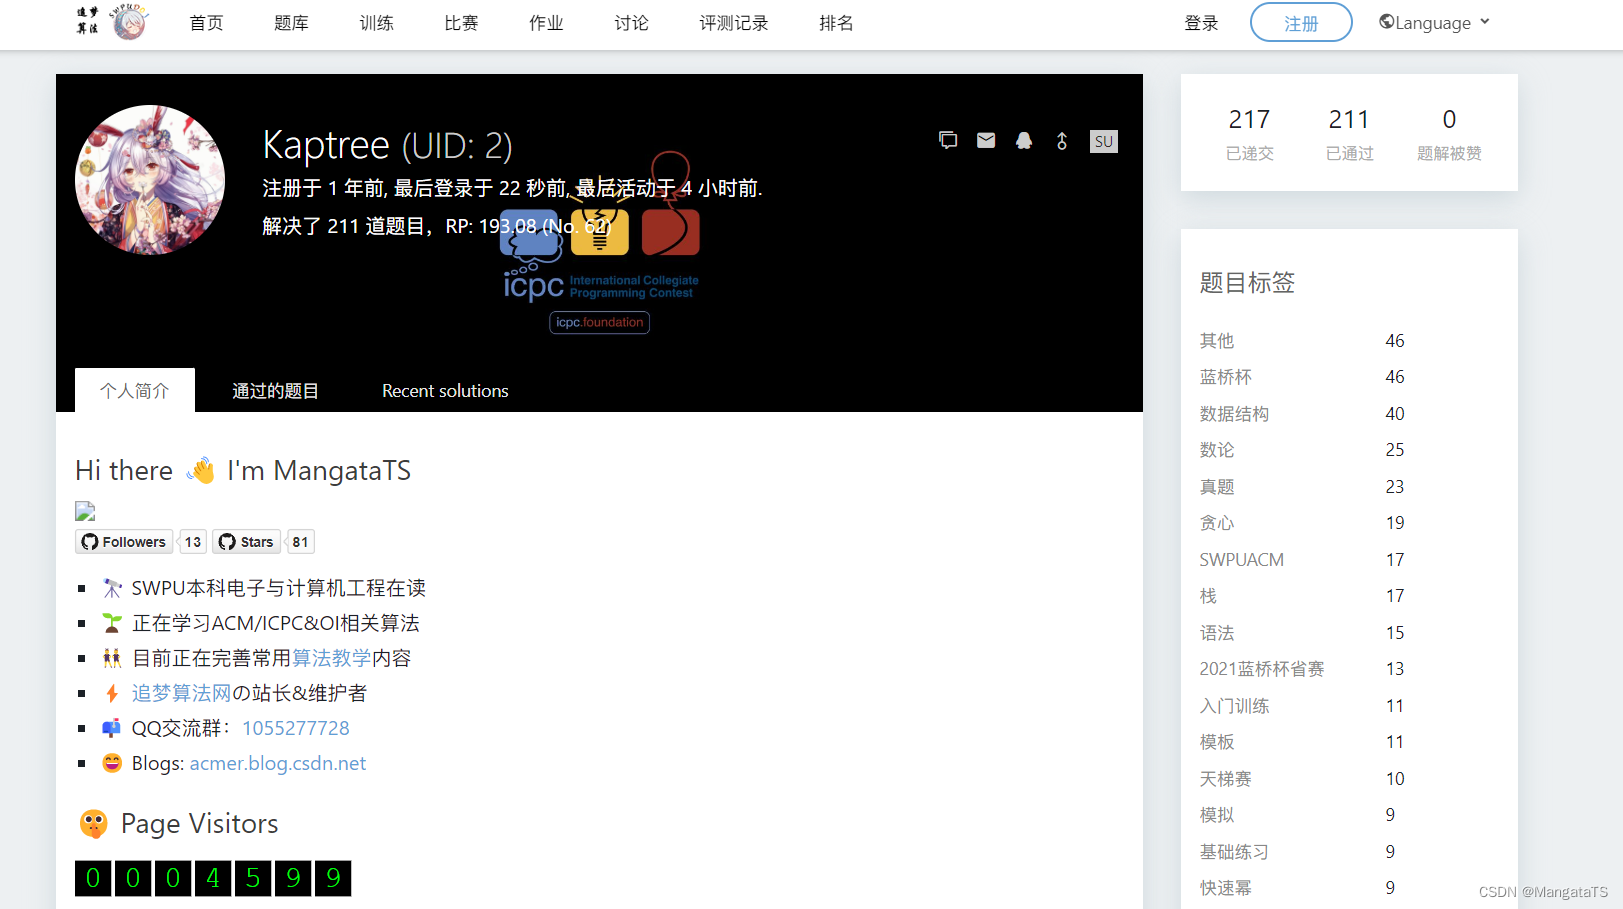
Task: Click the Stars count 81
Action: pyautogui.click(x=300, y=542)
